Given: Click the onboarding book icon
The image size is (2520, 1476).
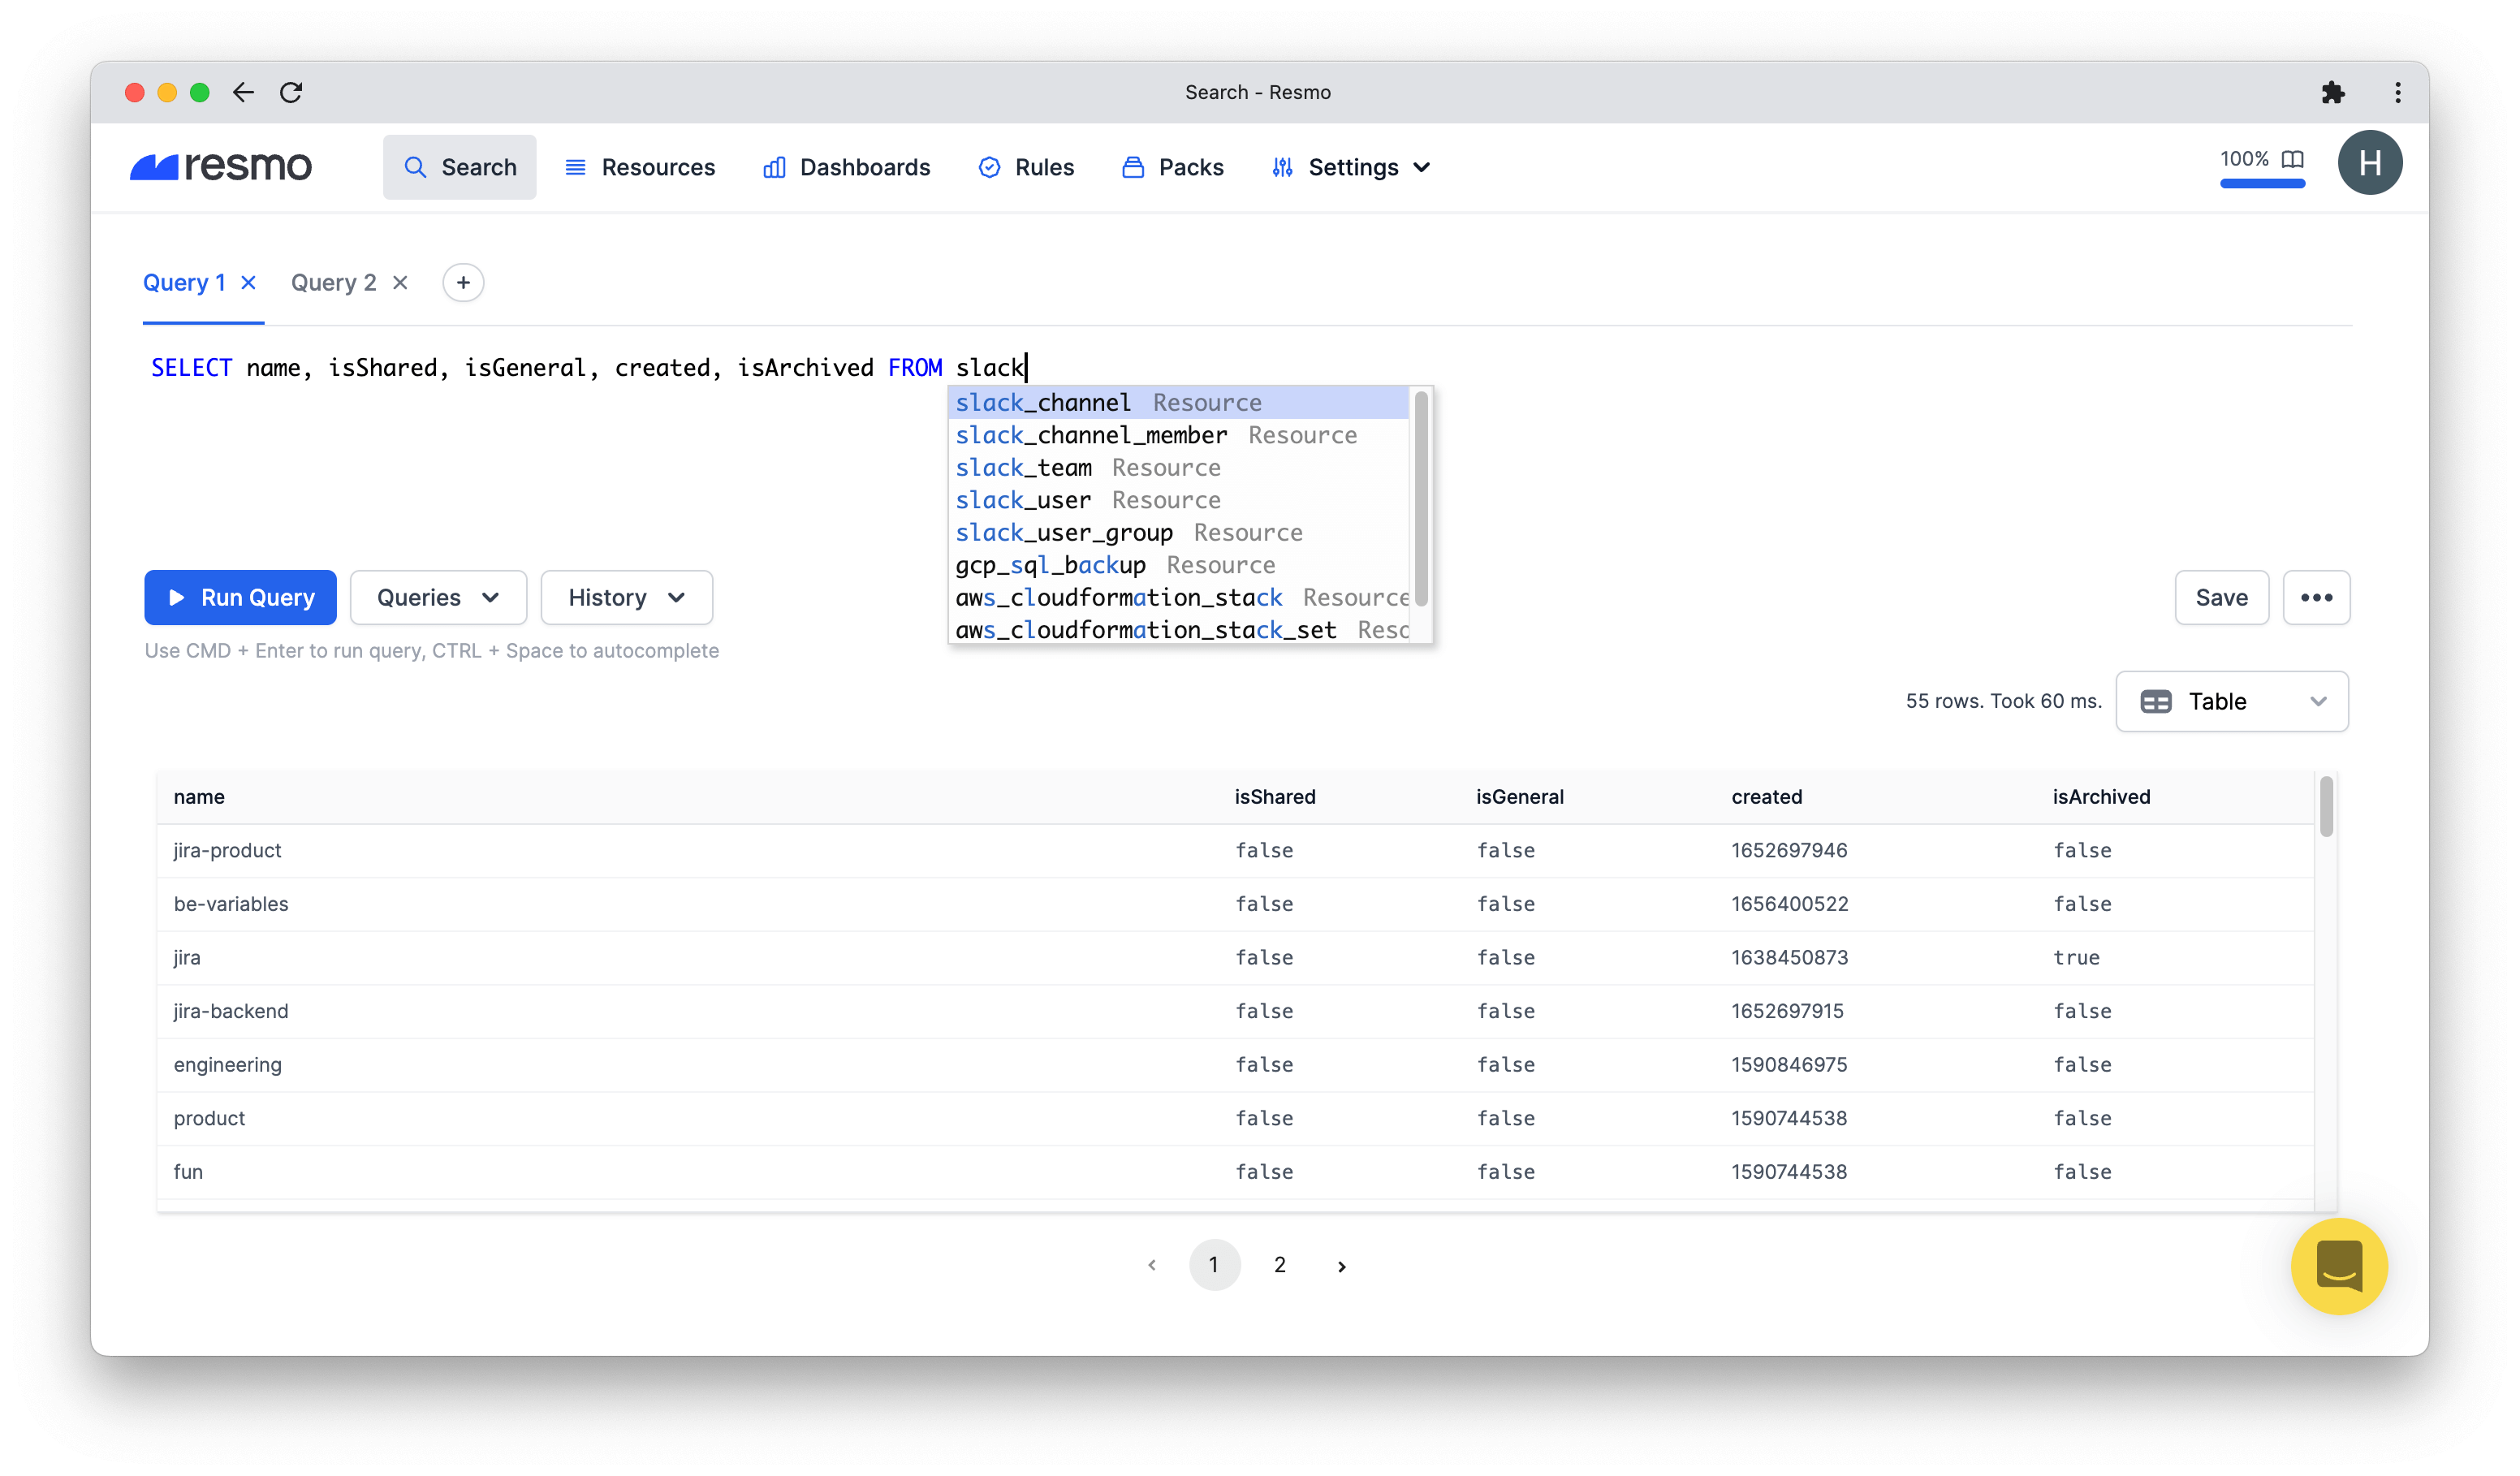Looking at the screenshot, I should click(2293, 159).
